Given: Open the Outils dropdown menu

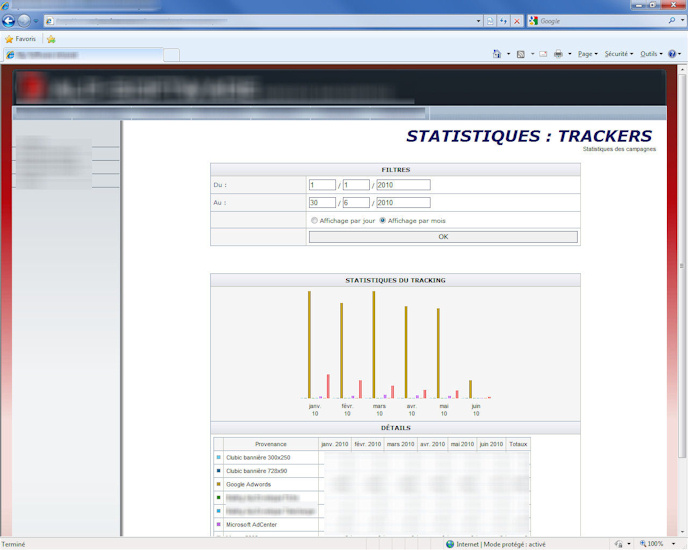Looking at the screenshot, I should (650, 54).
